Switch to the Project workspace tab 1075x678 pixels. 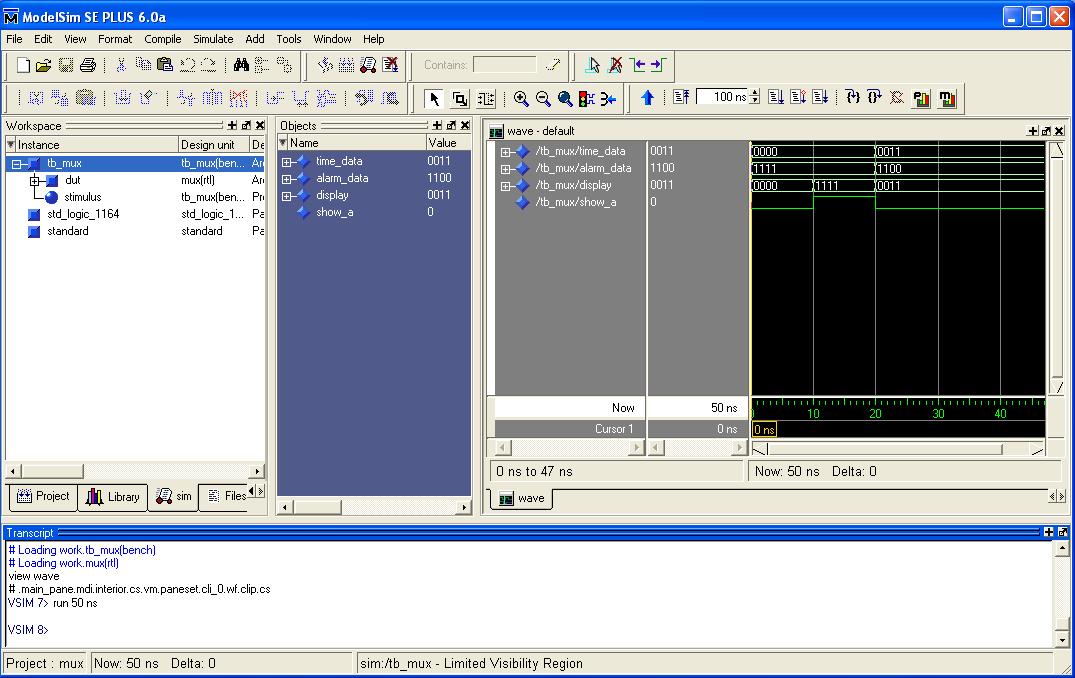(43, 496)
